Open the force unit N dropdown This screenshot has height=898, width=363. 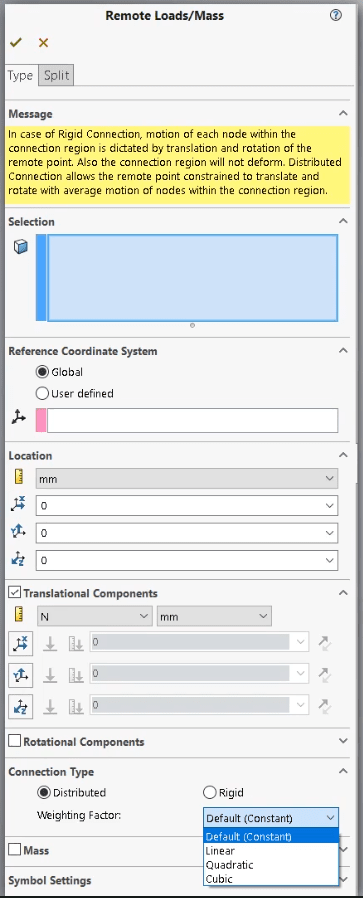point(94,616)
